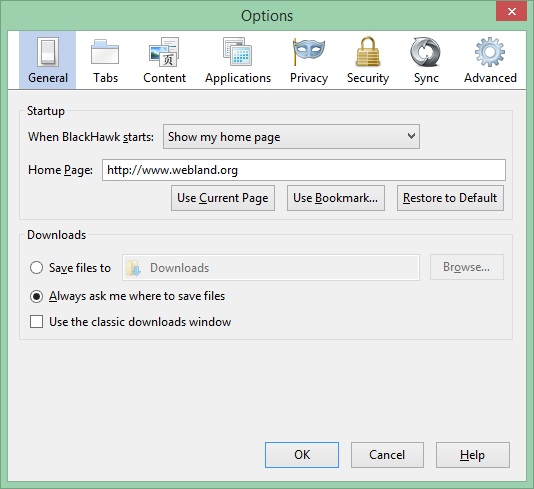Select 'Always ask me where to save files'

click(x=36, y=296)
